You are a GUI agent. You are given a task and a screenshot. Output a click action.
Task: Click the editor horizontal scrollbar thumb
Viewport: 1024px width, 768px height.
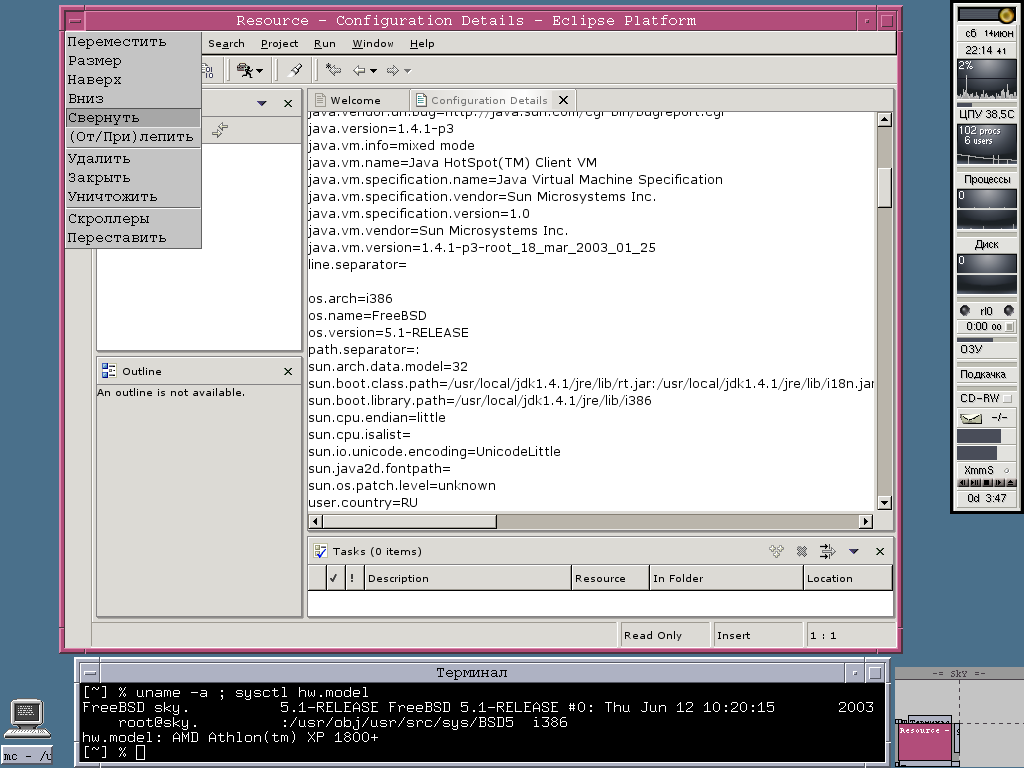tap(409, 521)
